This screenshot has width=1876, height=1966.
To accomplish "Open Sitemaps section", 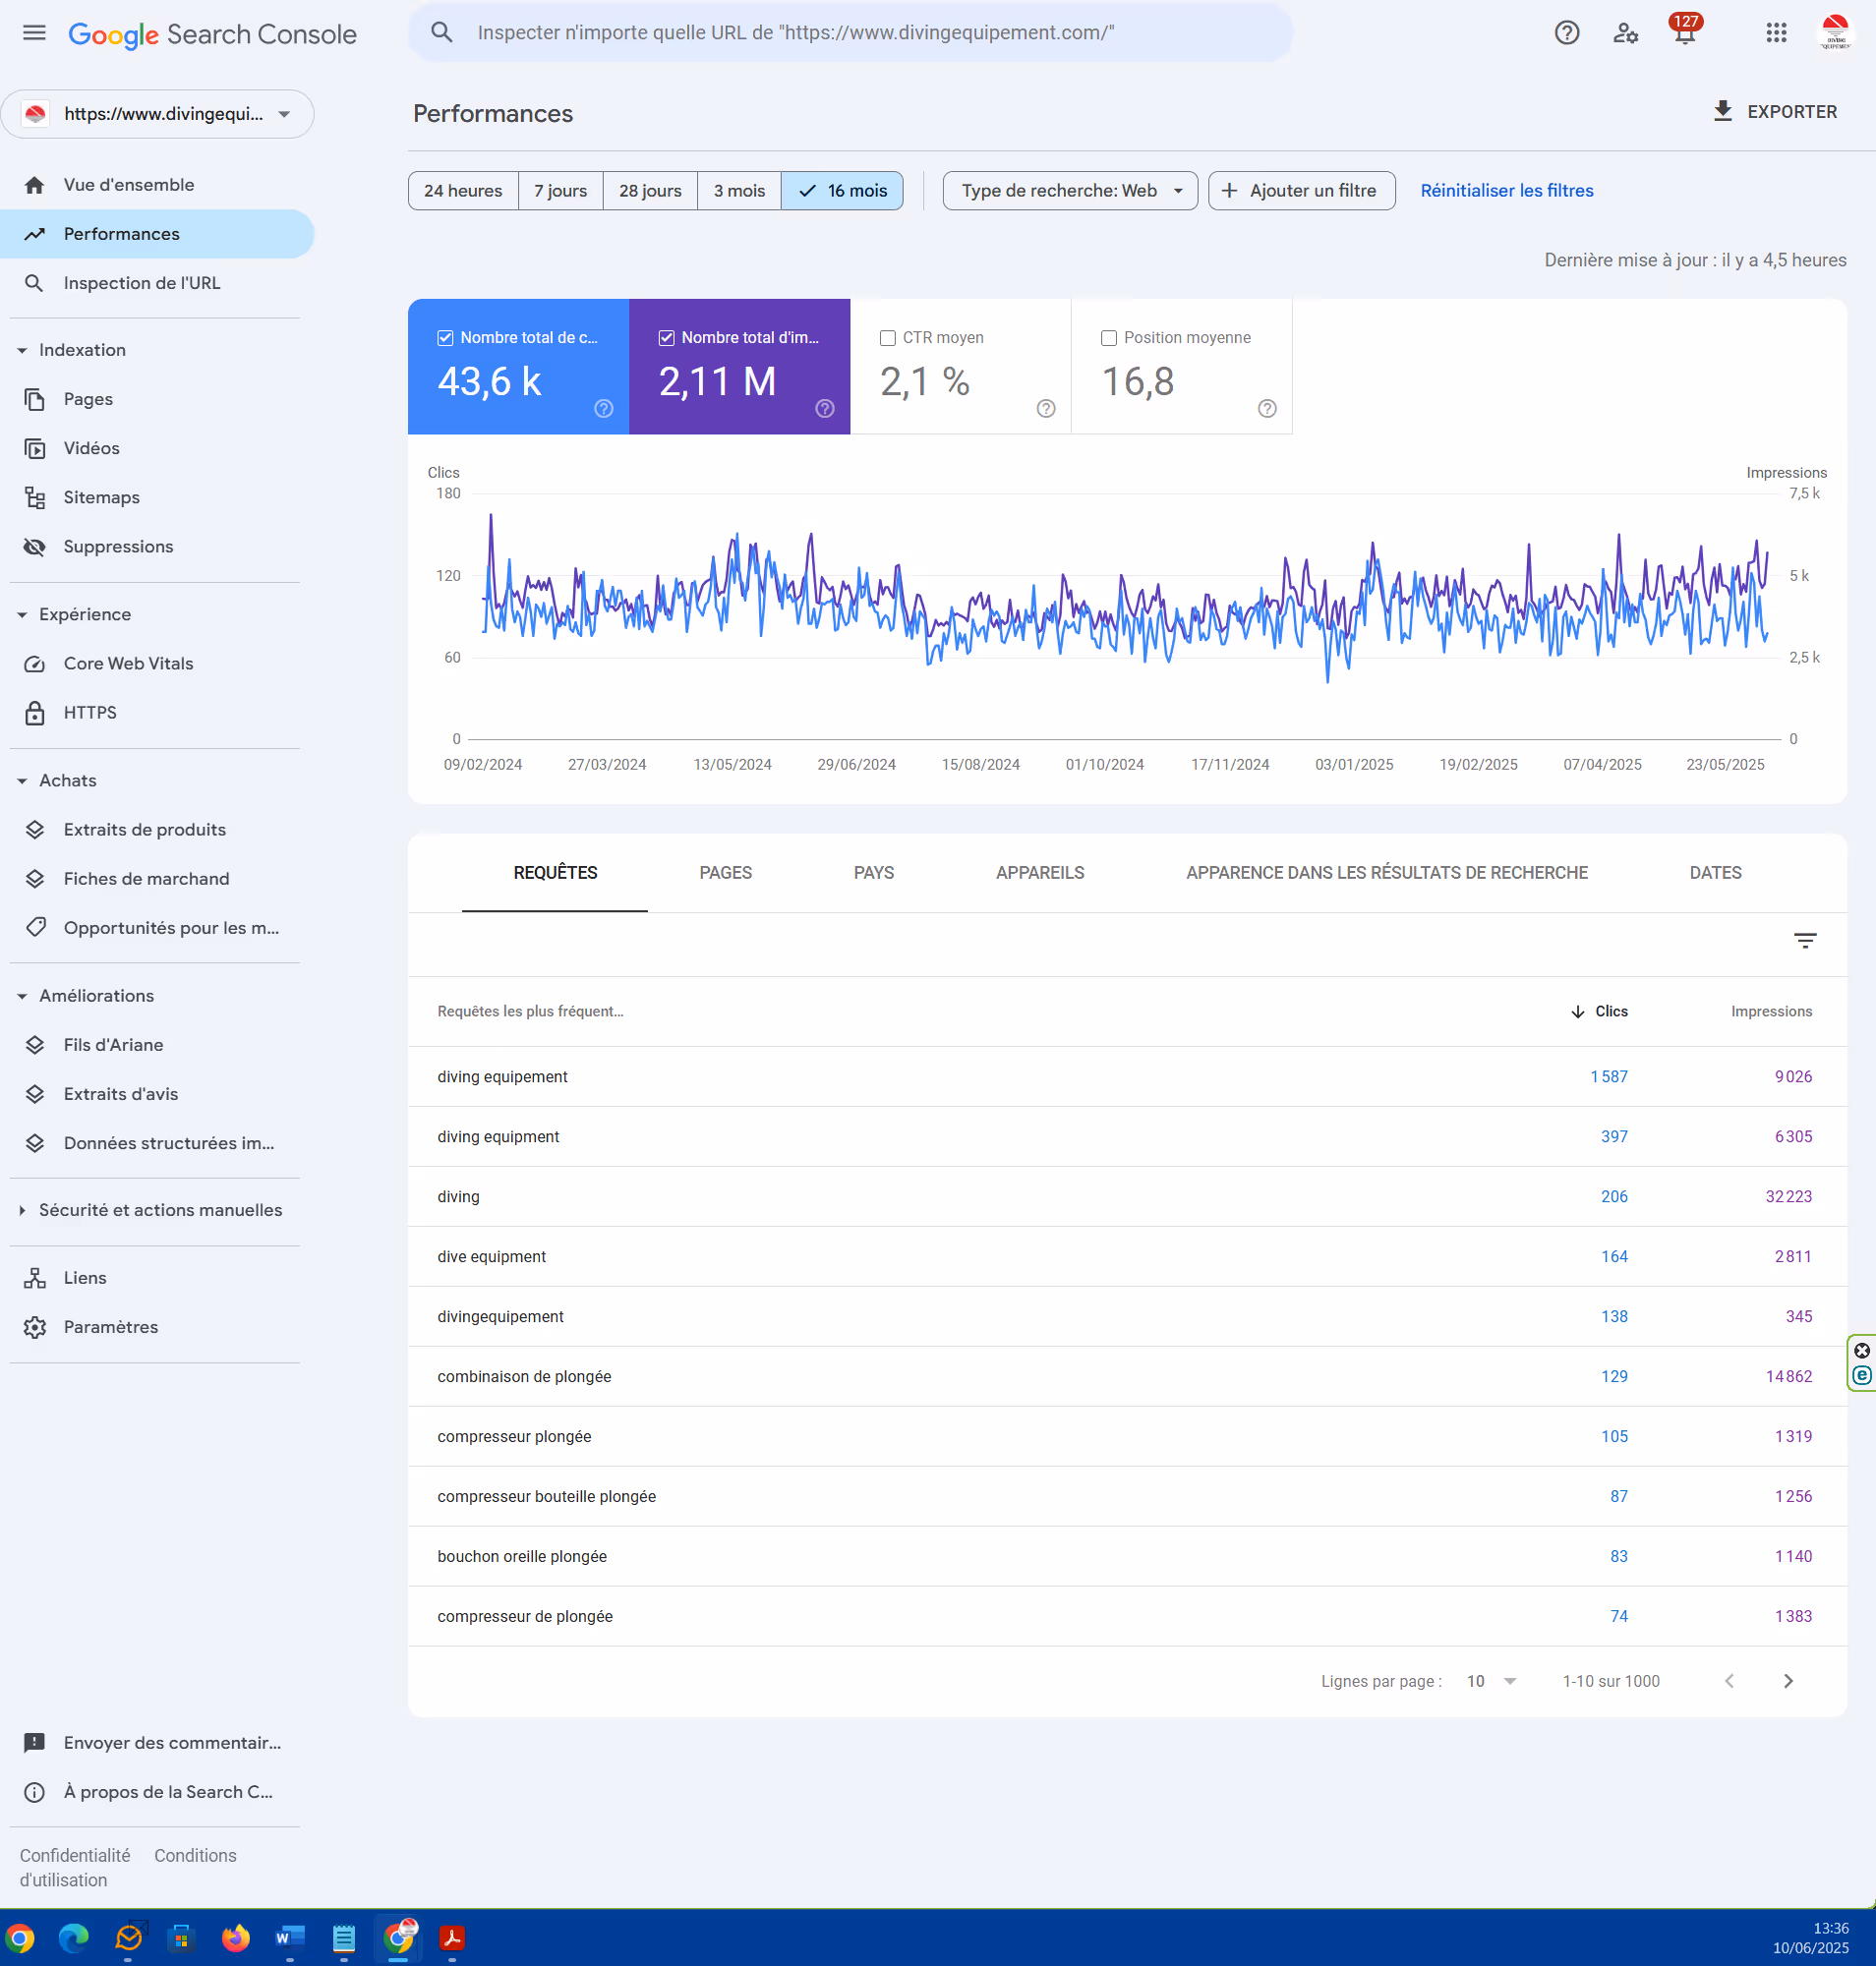I will (157, 497).
